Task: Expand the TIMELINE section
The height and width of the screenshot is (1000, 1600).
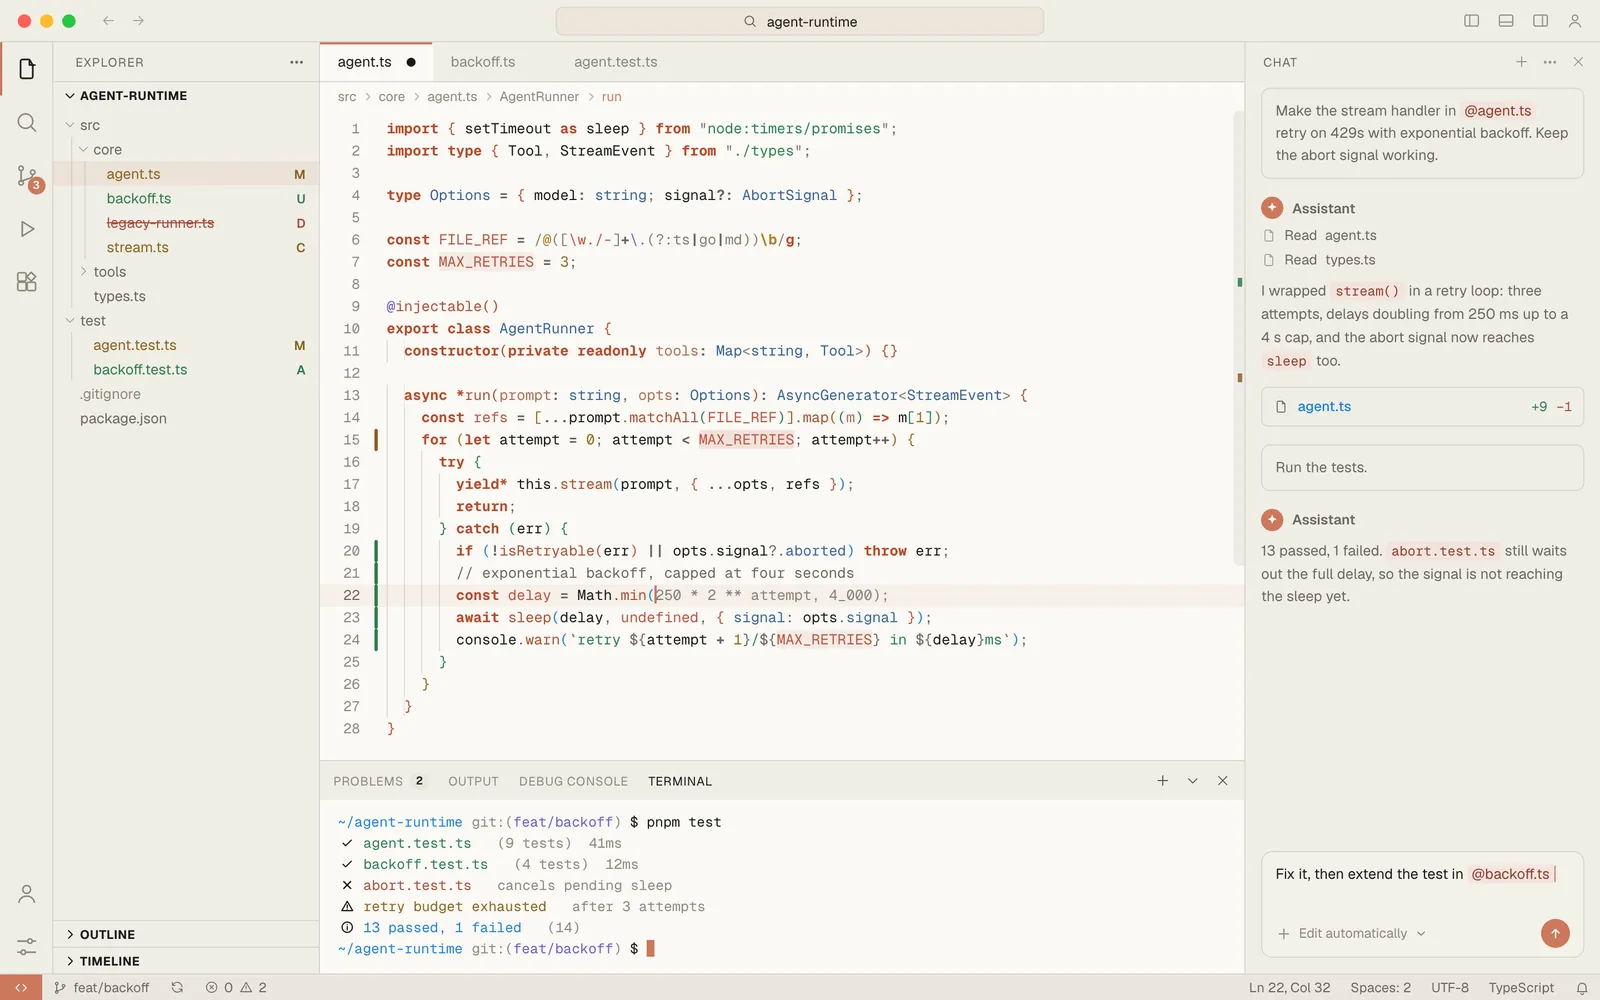Action: click(x=186, y=961)
